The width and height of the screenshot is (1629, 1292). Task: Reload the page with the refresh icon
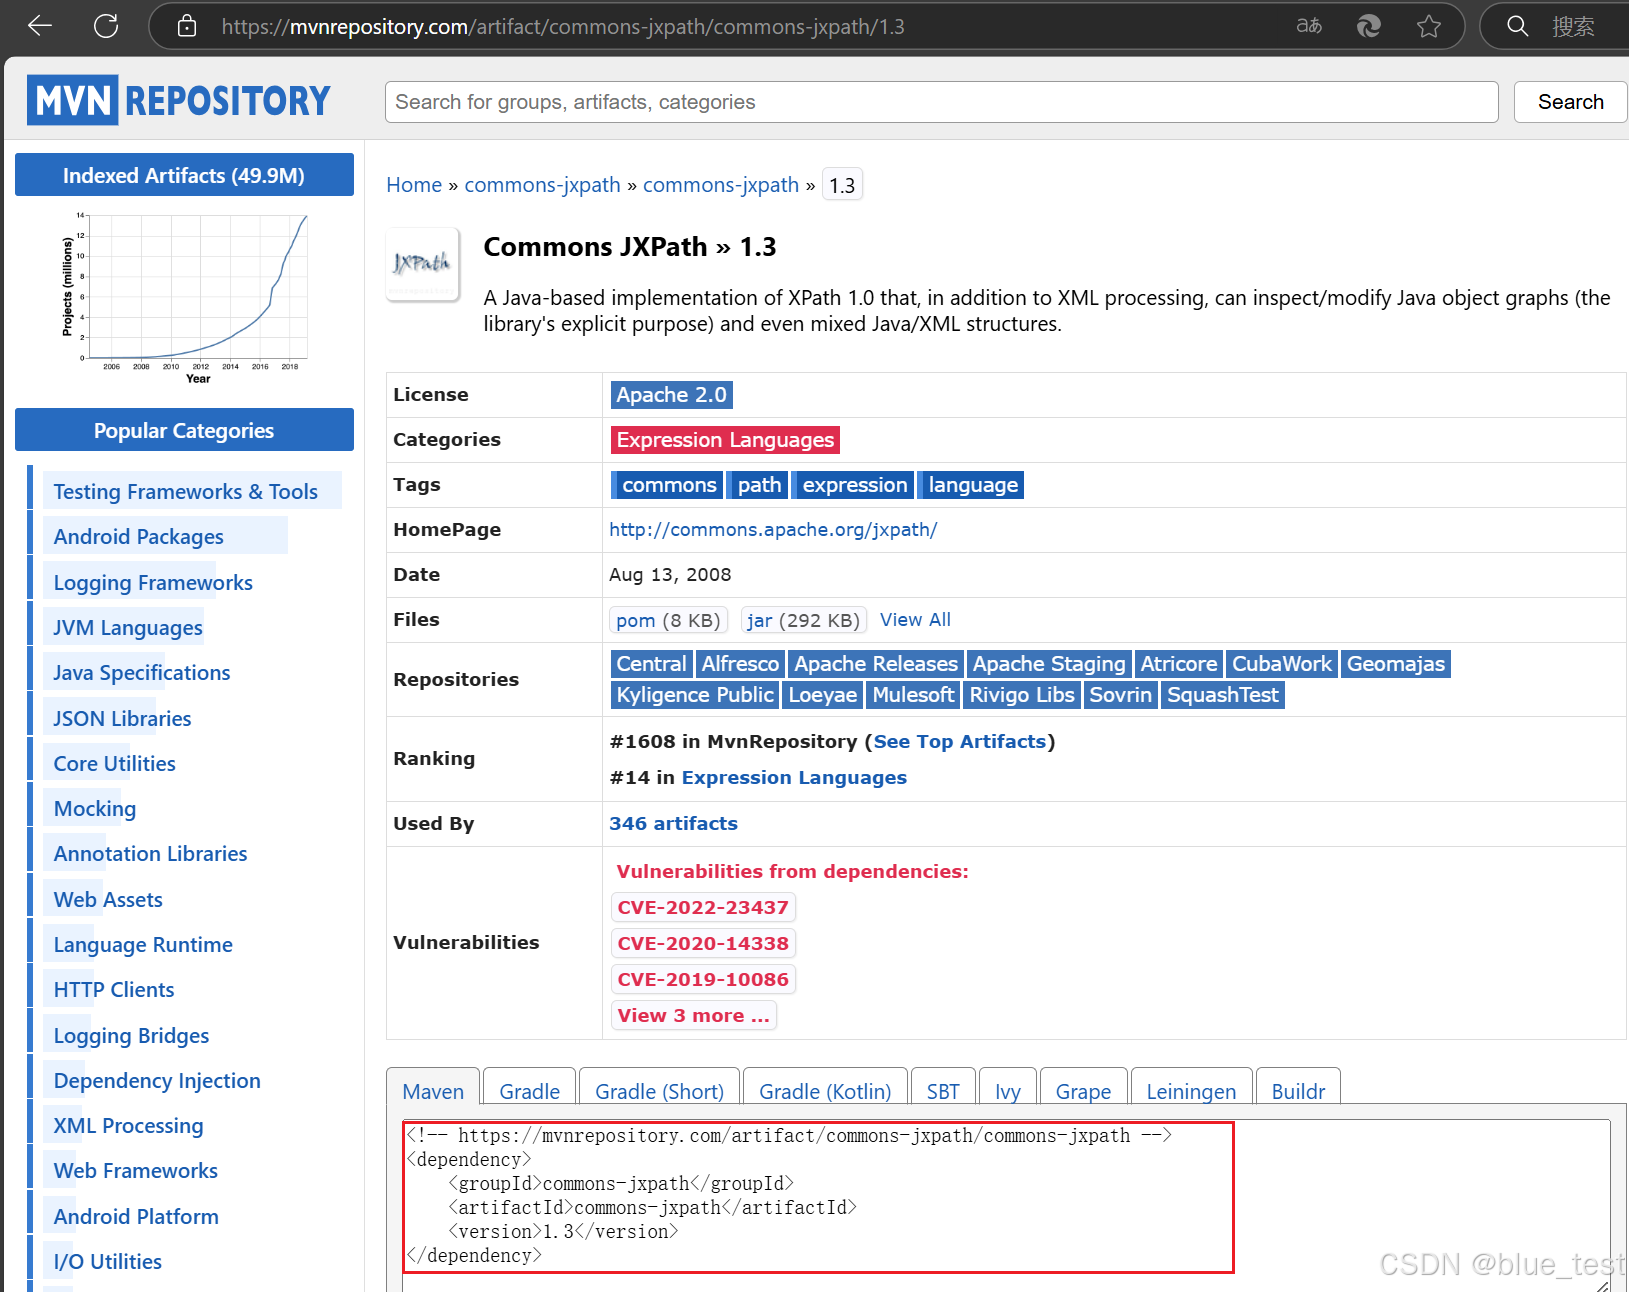click(x=105, y=26)
